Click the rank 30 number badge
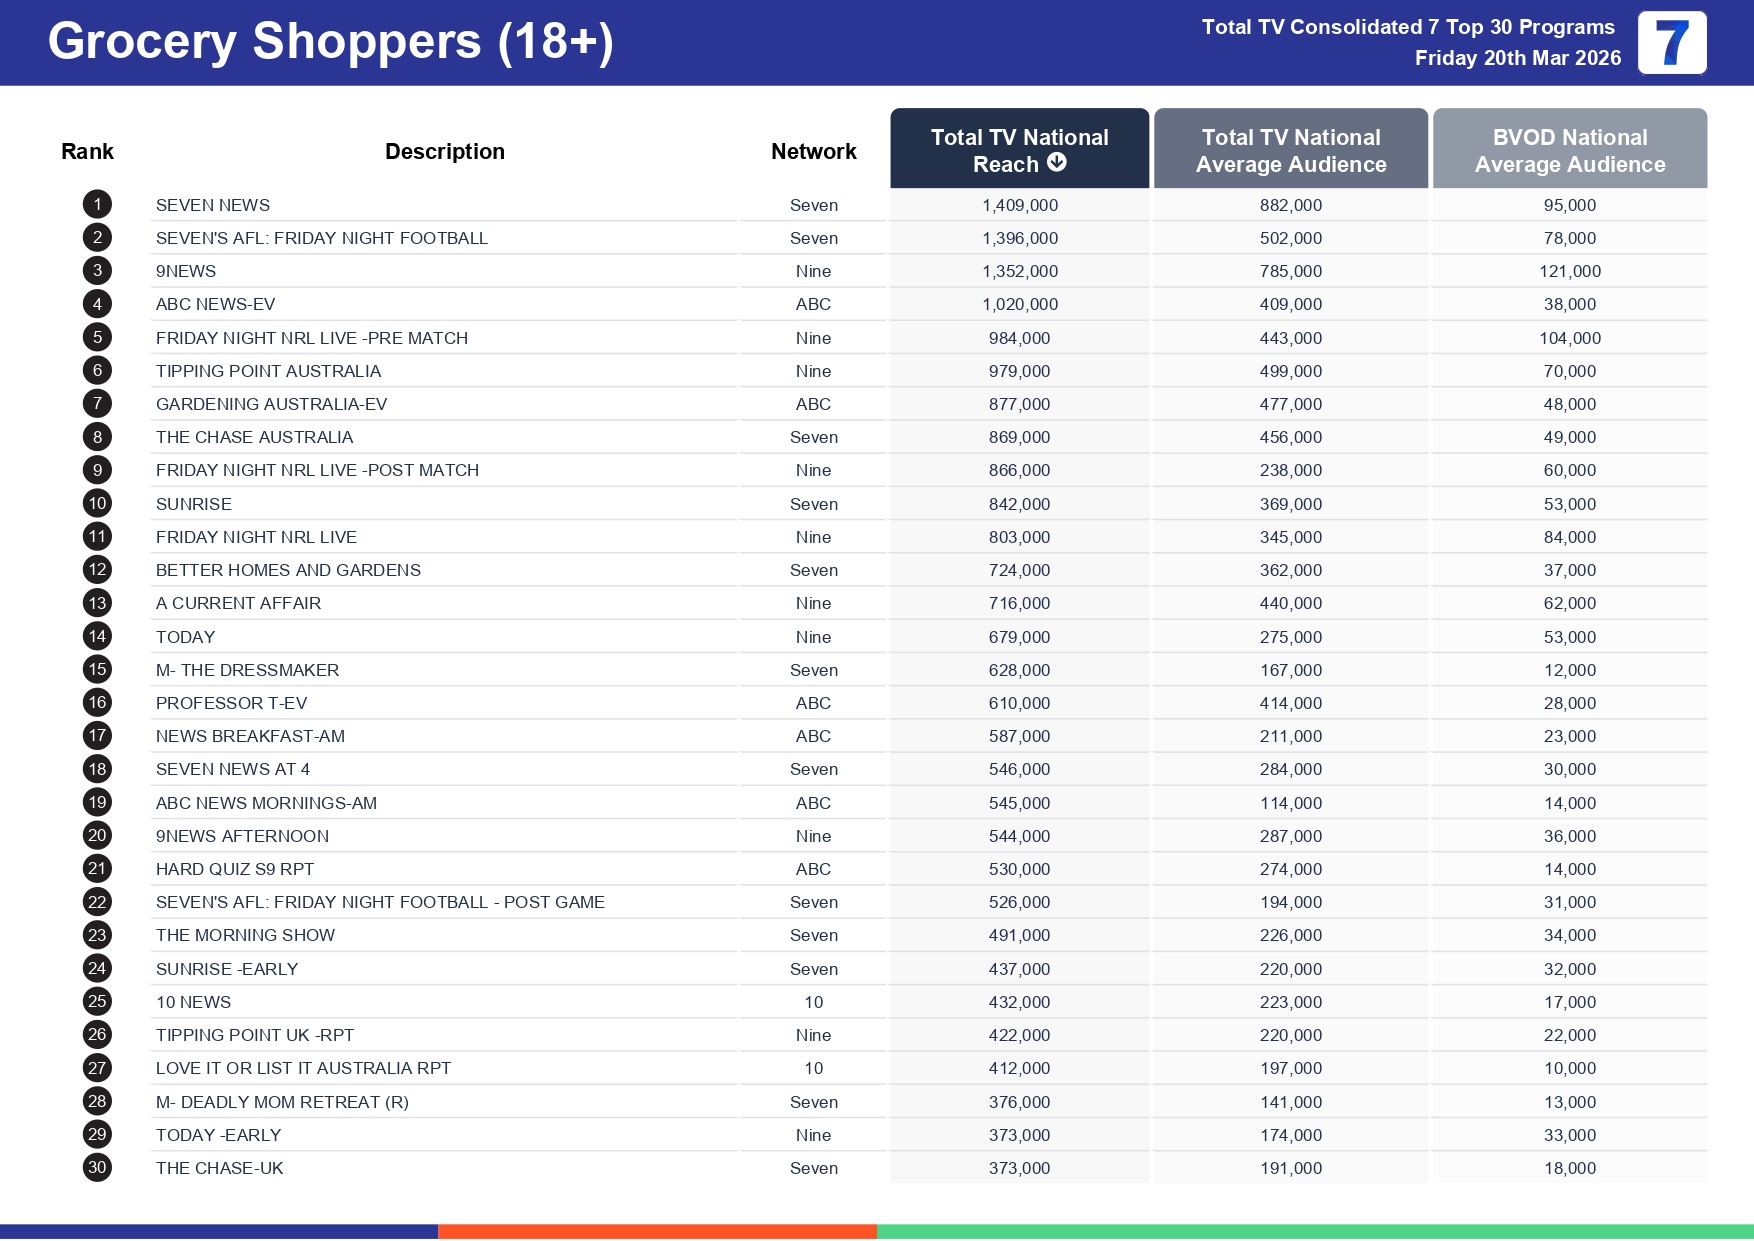Image resolution: width=1754 pixels, height=1241 pixels. click(97, 1168)
